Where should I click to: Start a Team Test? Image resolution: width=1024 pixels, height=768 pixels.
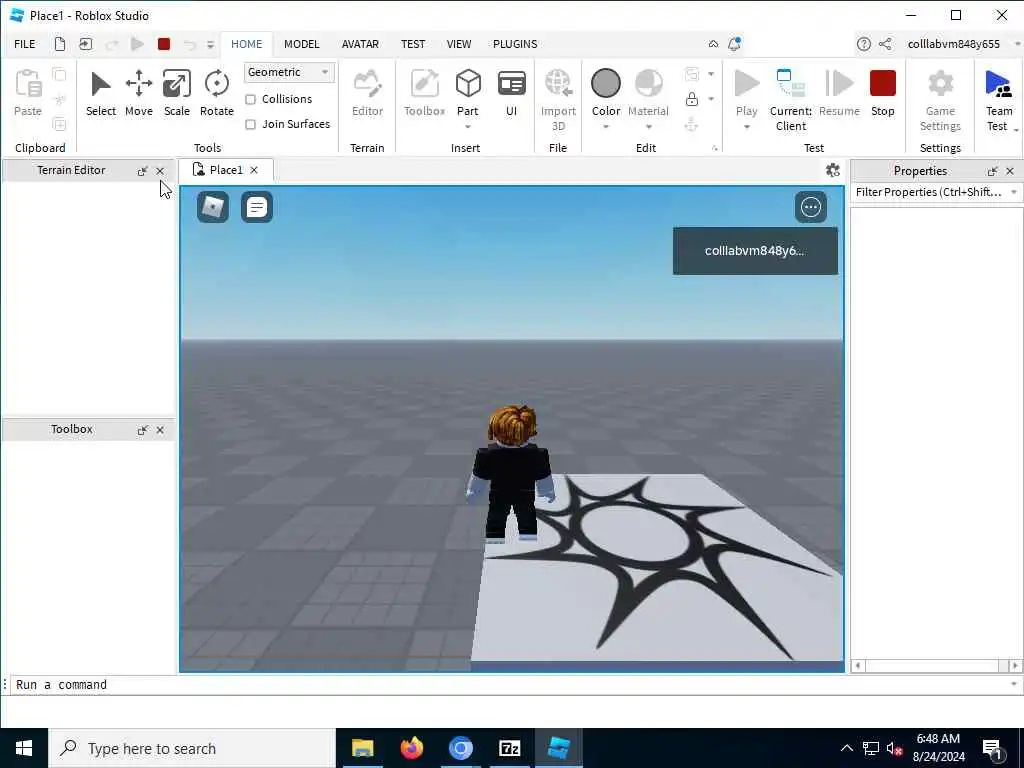[999, 99]
